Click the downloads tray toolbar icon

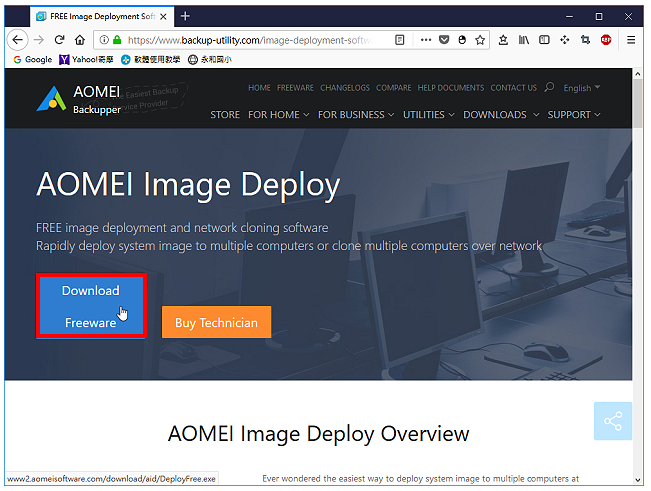click(503, 40)
